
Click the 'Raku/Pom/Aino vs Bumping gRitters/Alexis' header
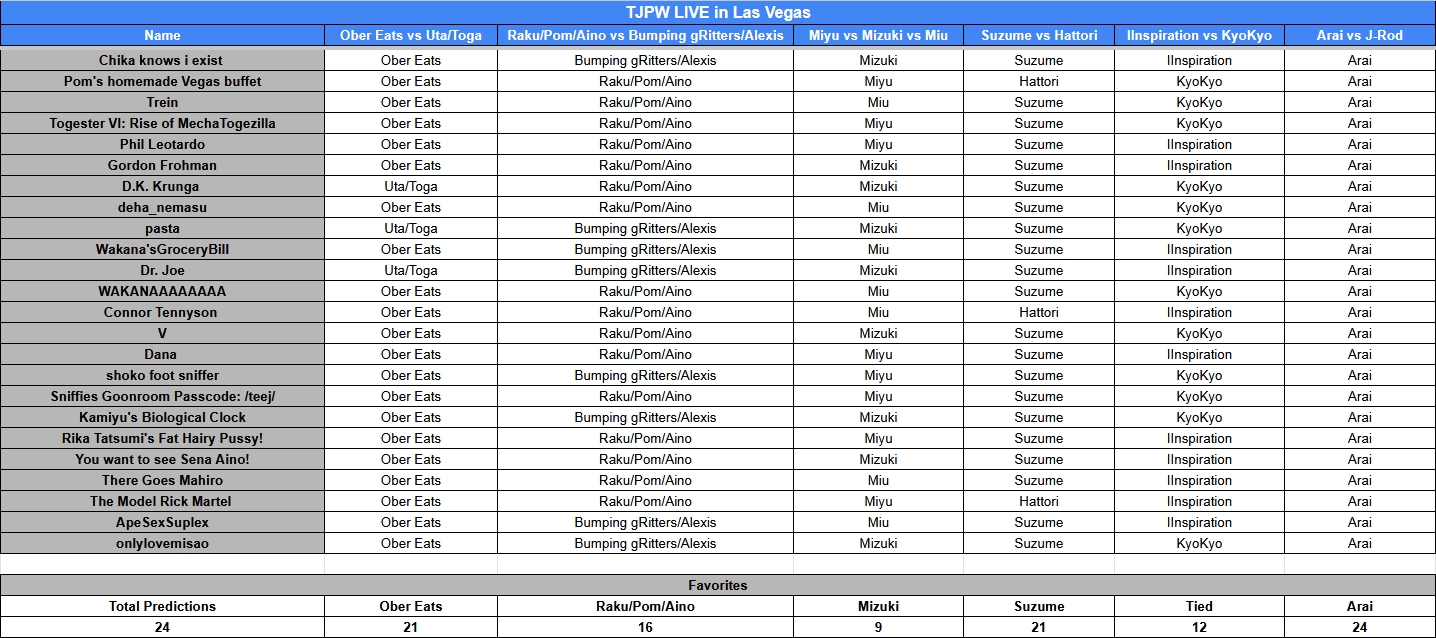[645, 35]
